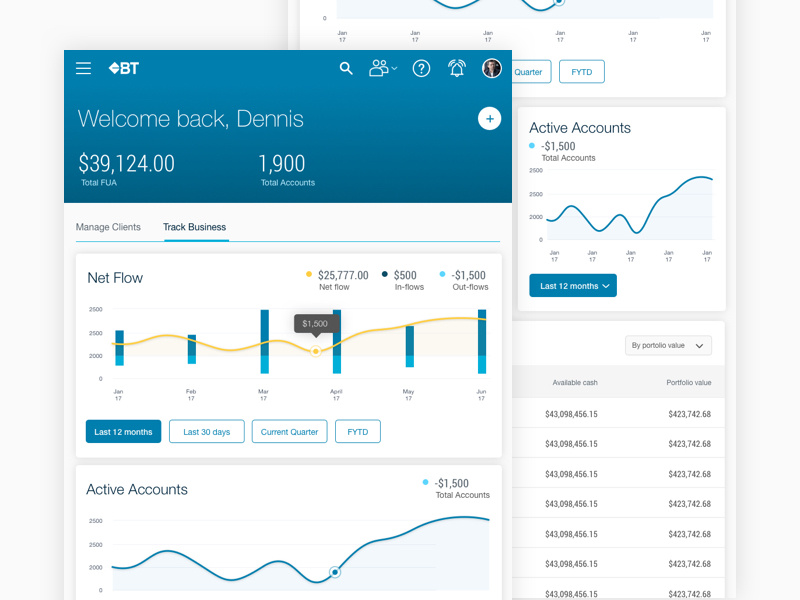This screenshot has height=600, width=800.
Task: Click the highlighted data point on Active Accounts chart
Action: (334, 572)
